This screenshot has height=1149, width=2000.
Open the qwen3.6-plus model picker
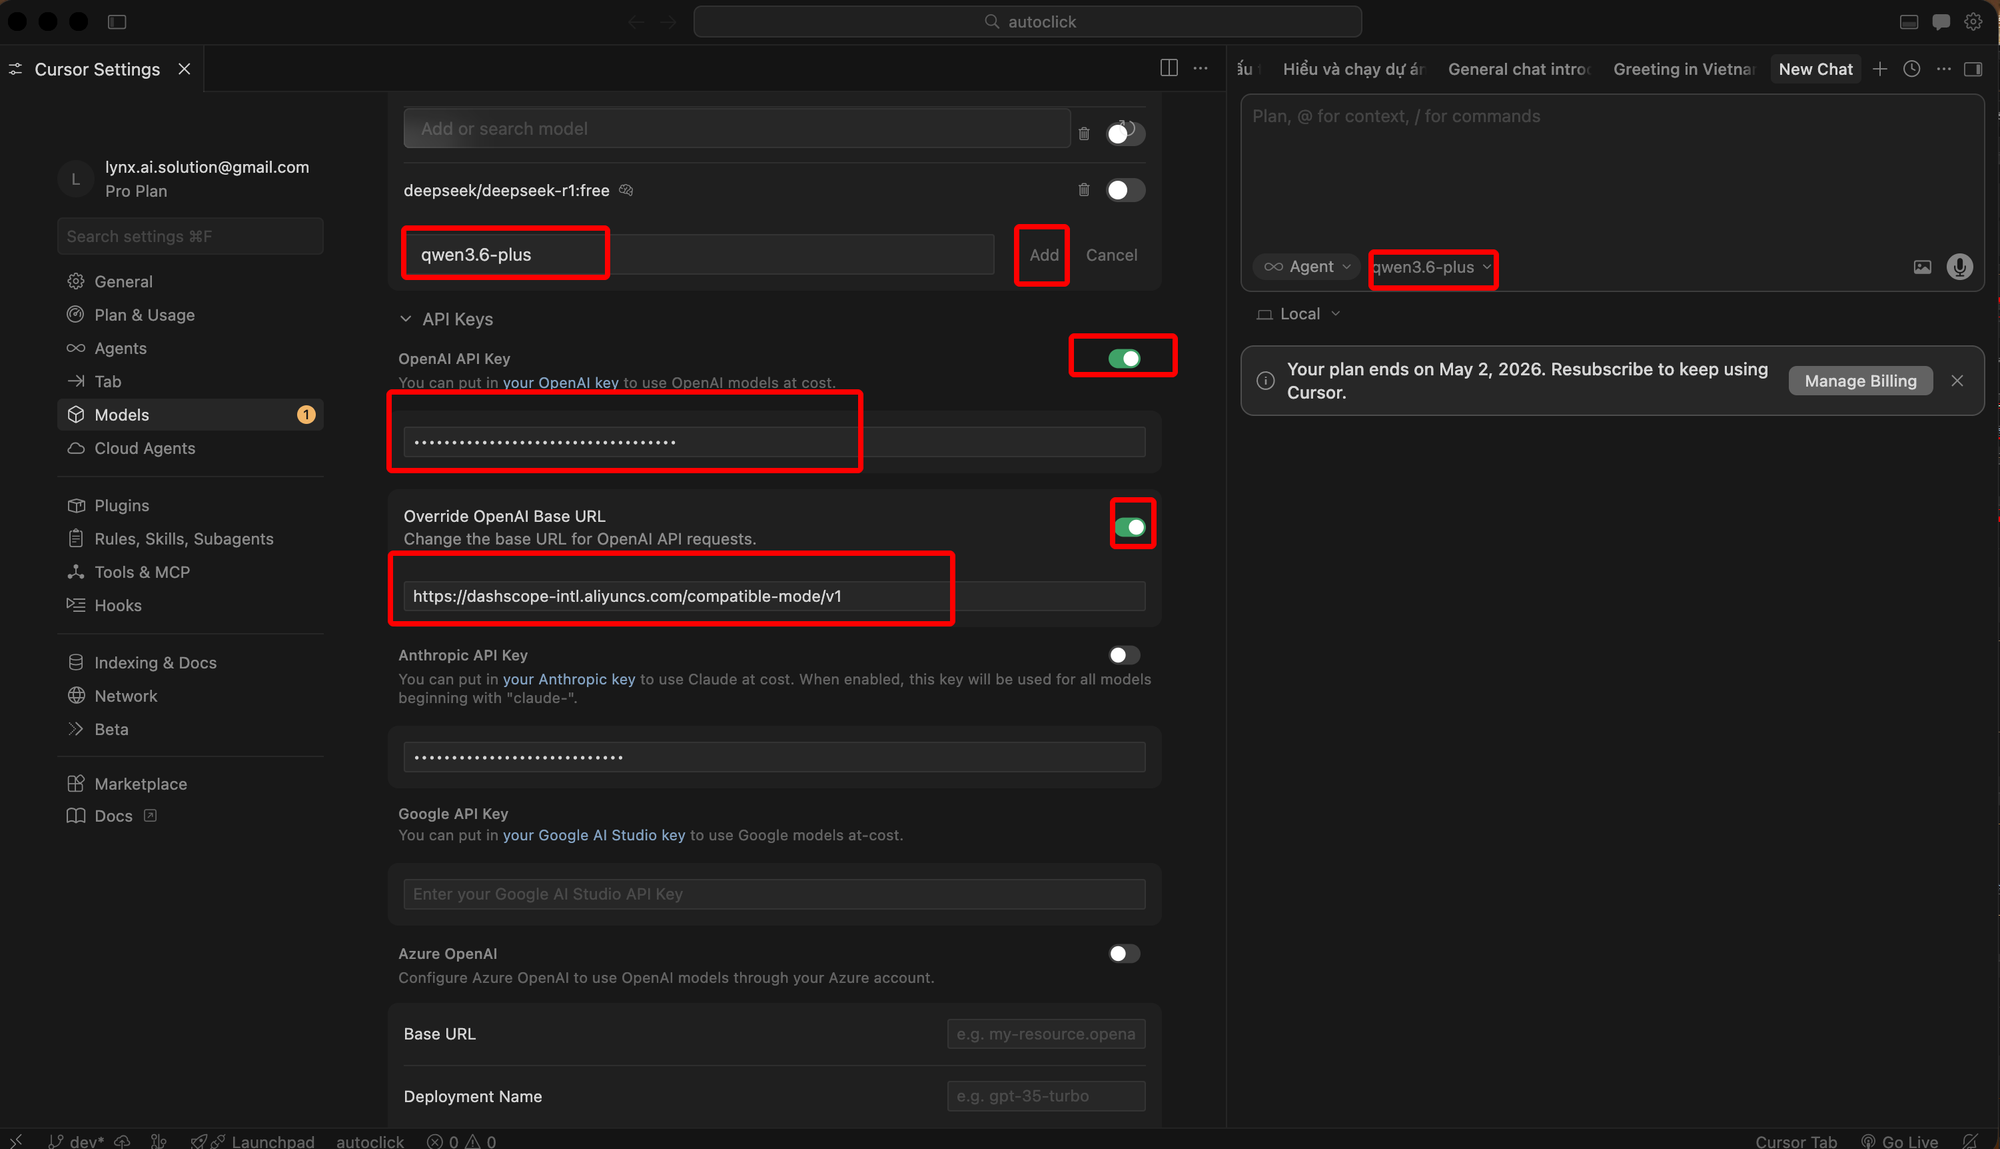coord(1432,267)
